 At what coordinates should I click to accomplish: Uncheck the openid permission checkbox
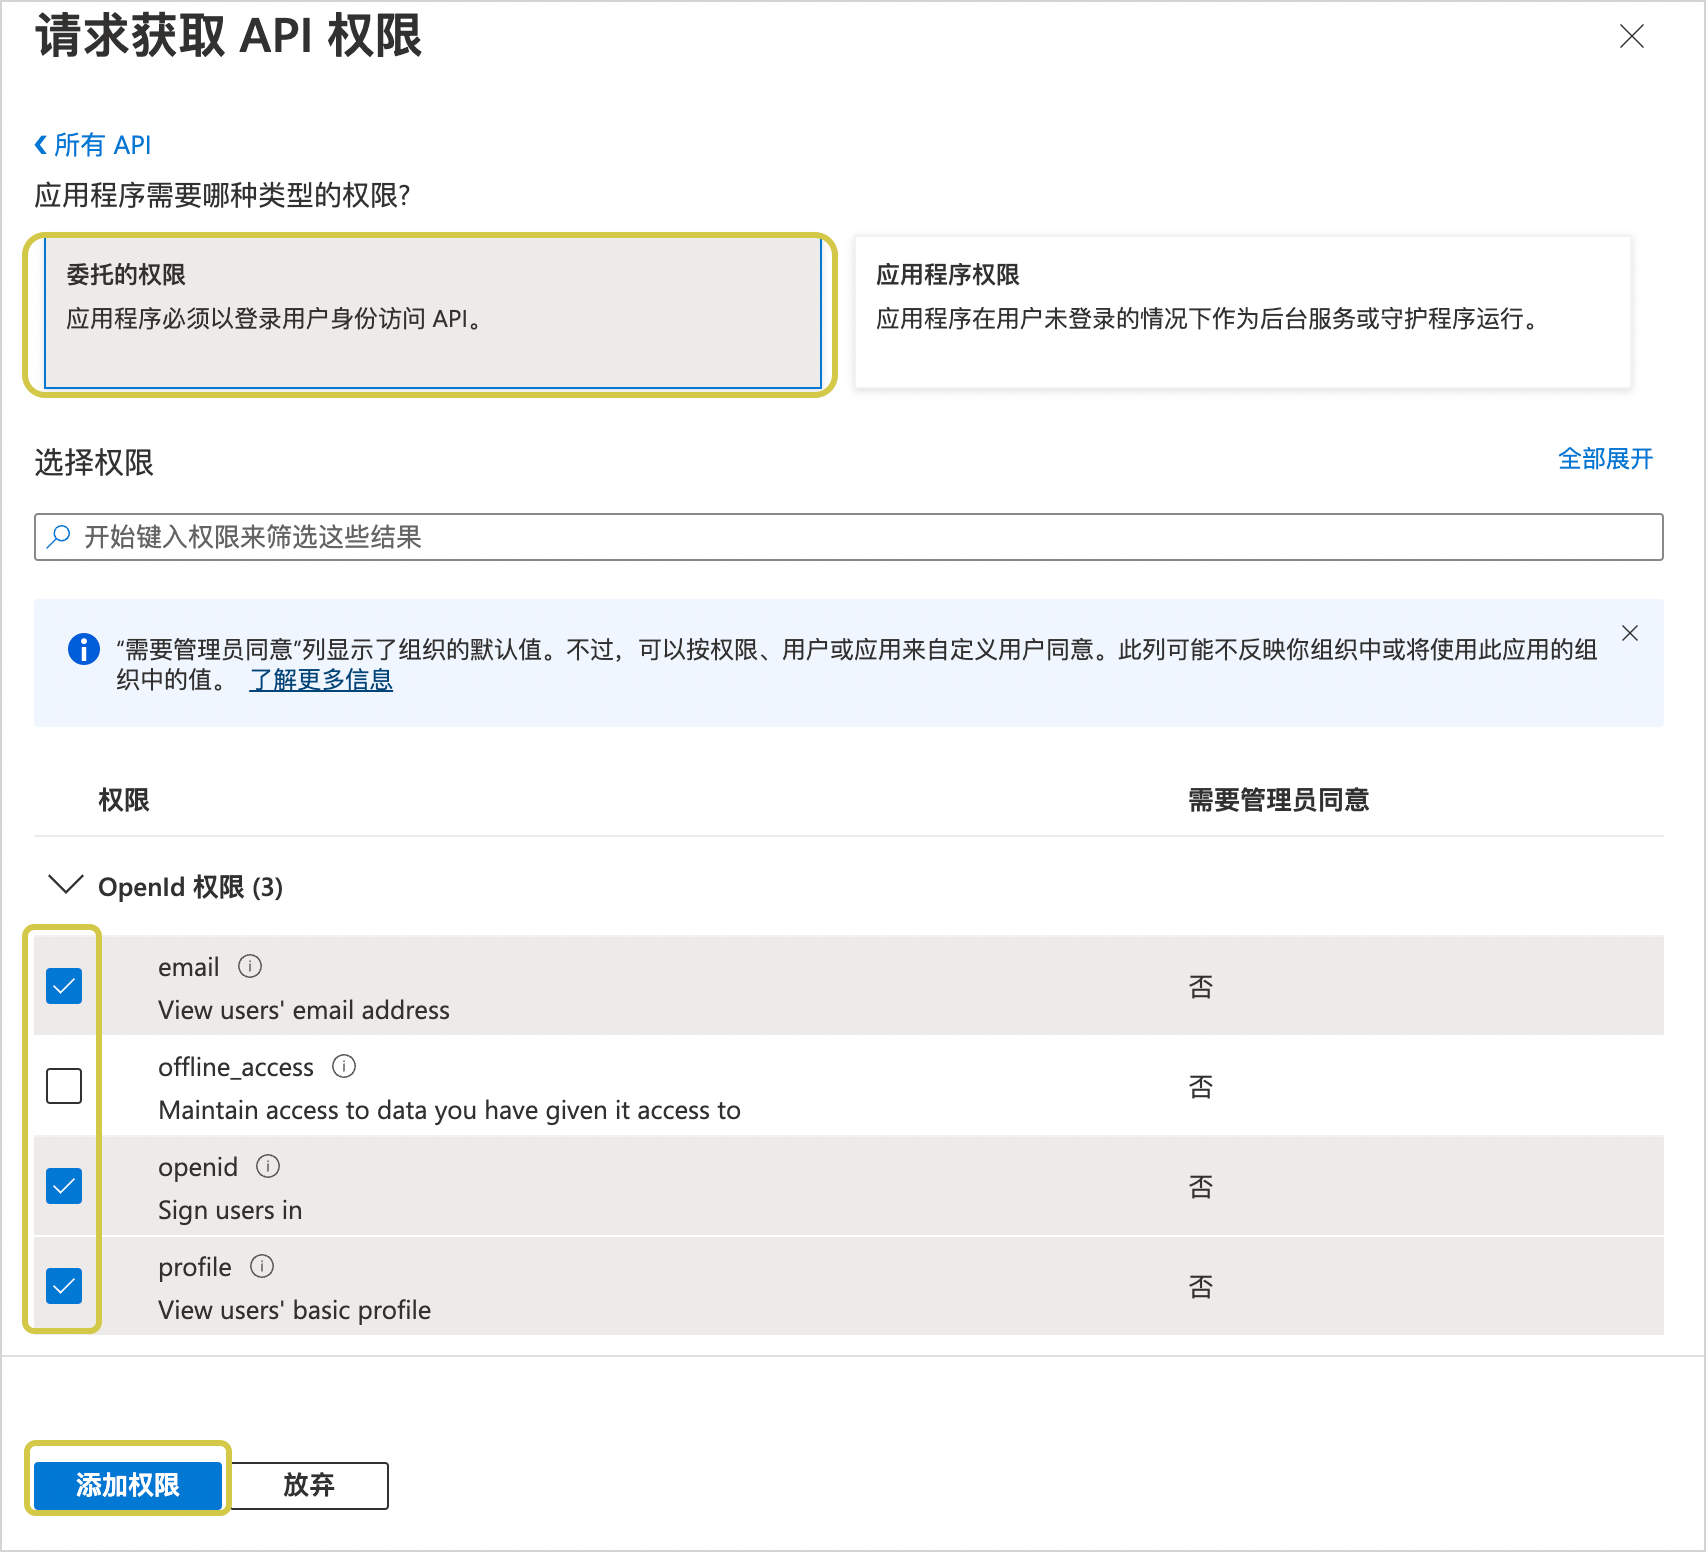coord(64,1186)
